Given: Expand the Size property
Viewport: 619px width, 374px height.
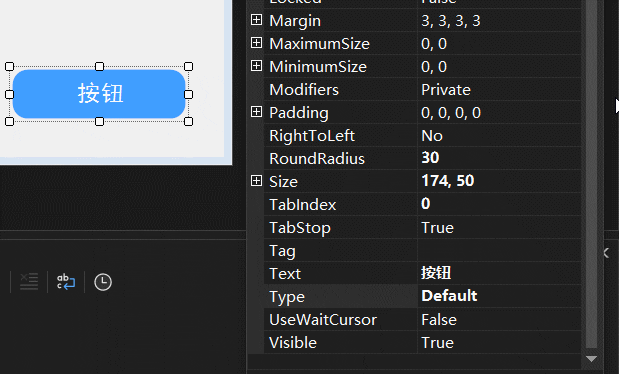Looking at the screenshot, I should (x=256, y=181).
